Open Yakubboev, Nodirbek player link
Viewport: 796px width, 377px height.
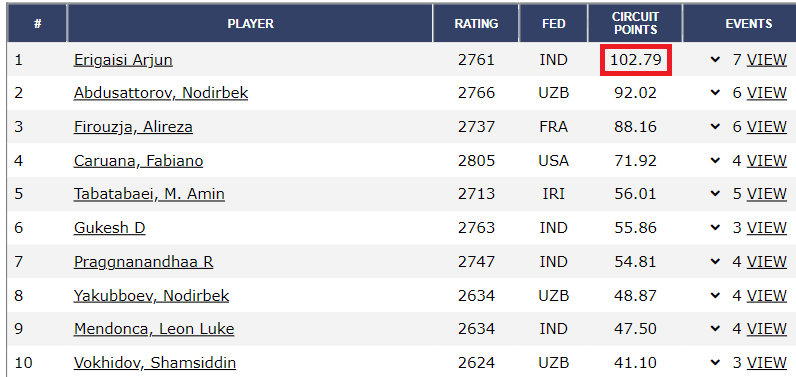click(x=151, y=295)
